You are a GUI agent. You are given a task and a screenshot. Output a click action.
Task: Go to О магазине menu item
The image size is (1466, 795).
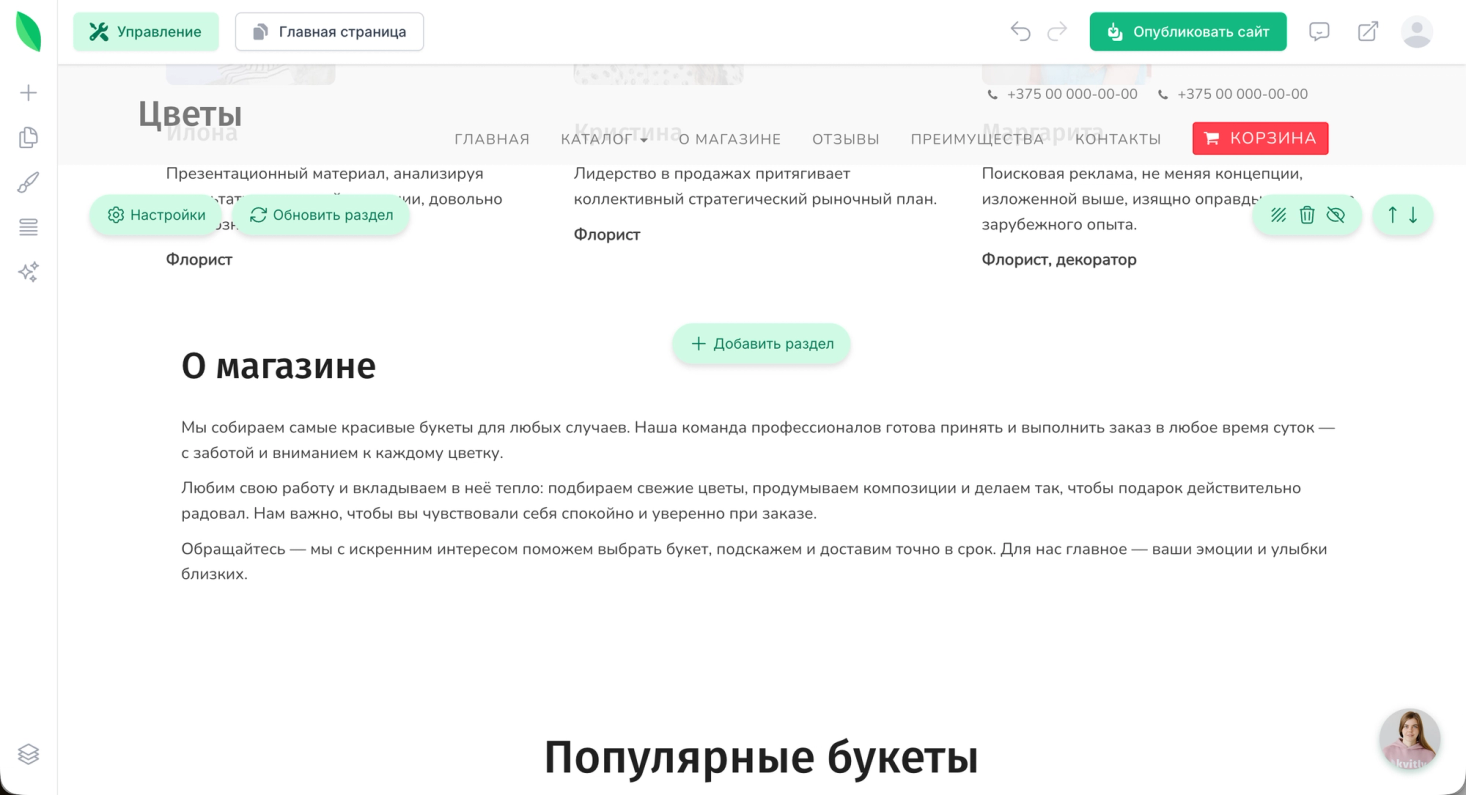(730, 139)
